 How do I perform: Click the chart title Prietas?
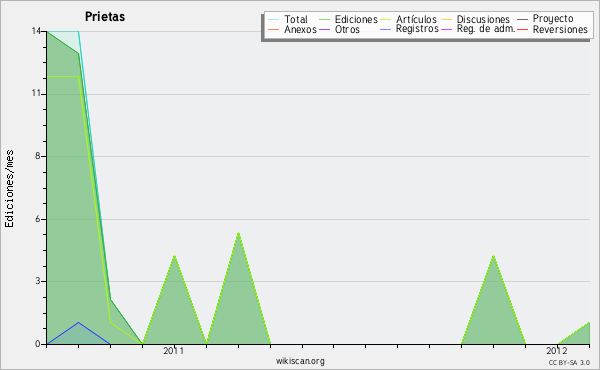105,17
